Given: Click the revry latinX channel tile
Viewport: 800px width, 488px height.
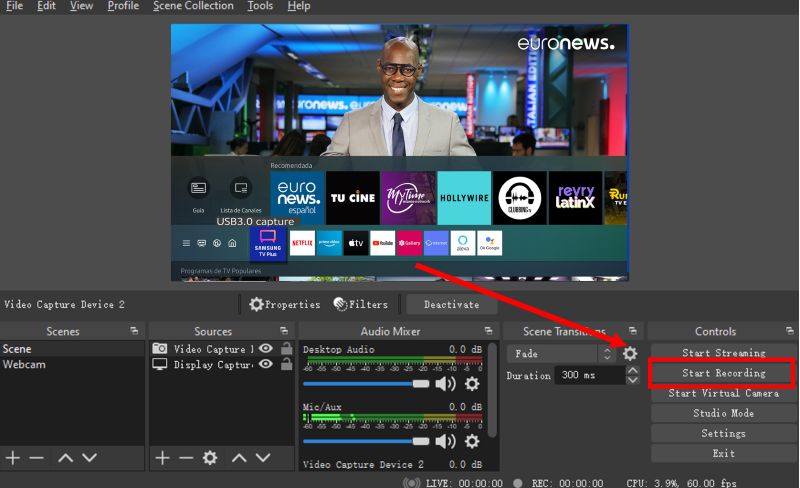Looking at the screenshot, I should pyautogui.click(x=576, y=198).
